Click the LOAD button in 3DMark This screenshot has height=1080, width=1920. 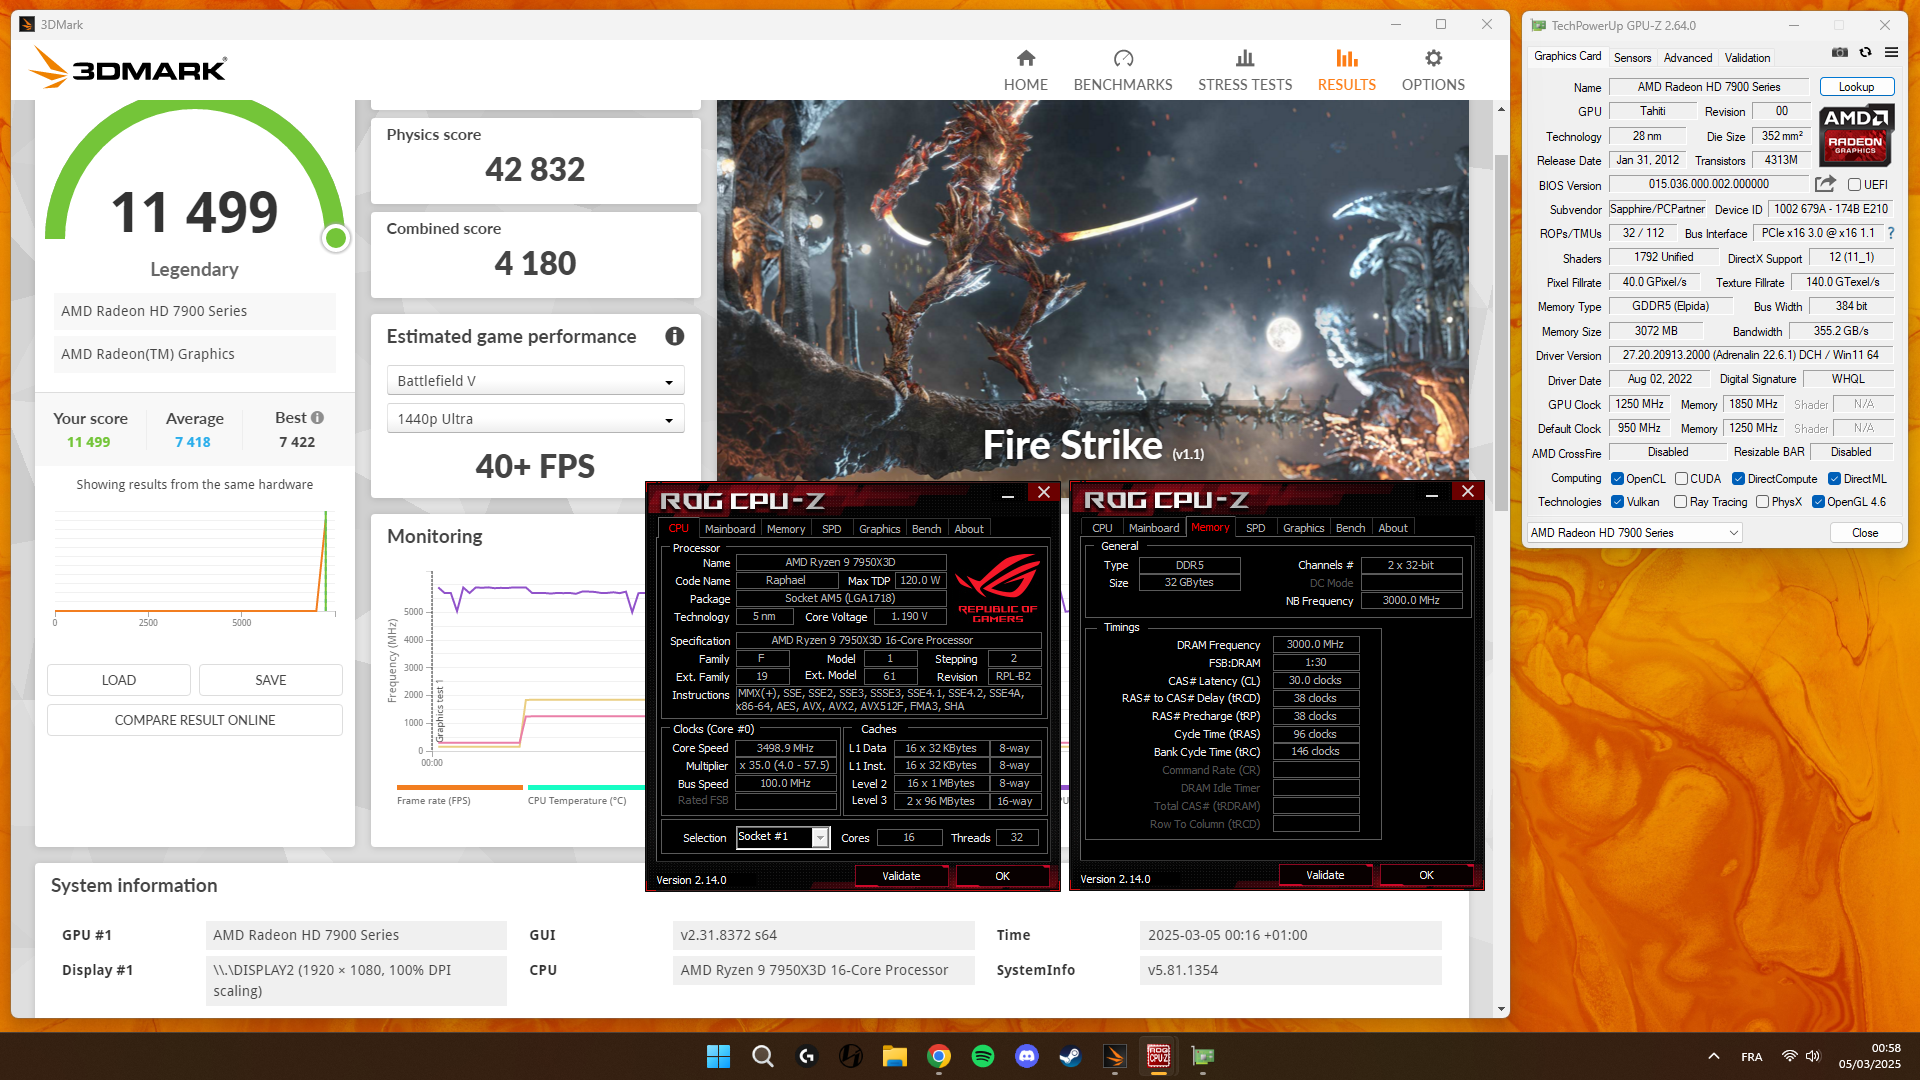click(x=119, y=680)
